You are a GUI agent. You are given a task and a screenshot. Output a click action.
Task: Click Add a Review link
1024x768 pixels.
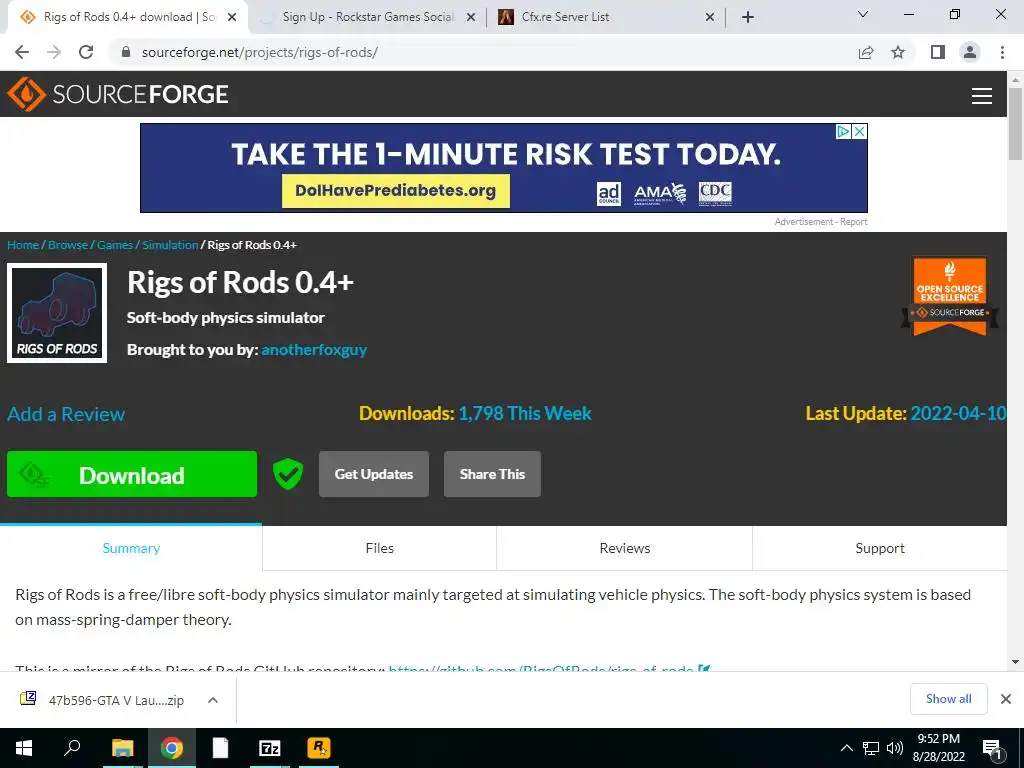pos(66,414)
